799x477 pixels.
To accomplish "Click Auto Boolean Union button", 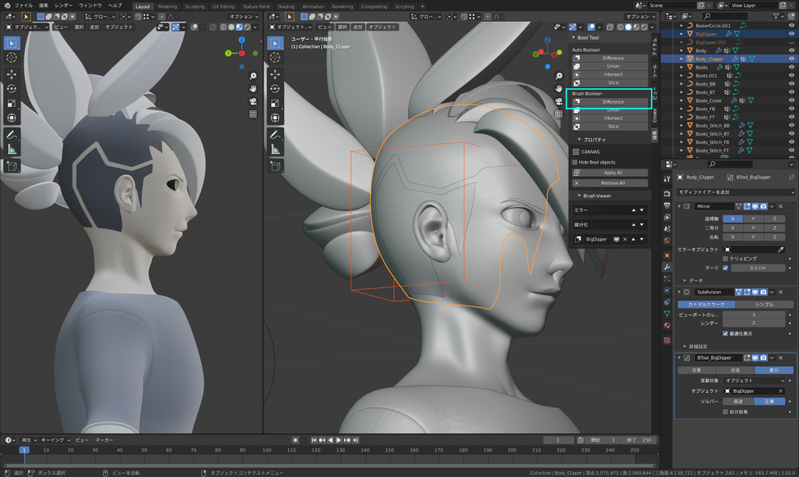I will pyautogui.click(x=612, y=67).
